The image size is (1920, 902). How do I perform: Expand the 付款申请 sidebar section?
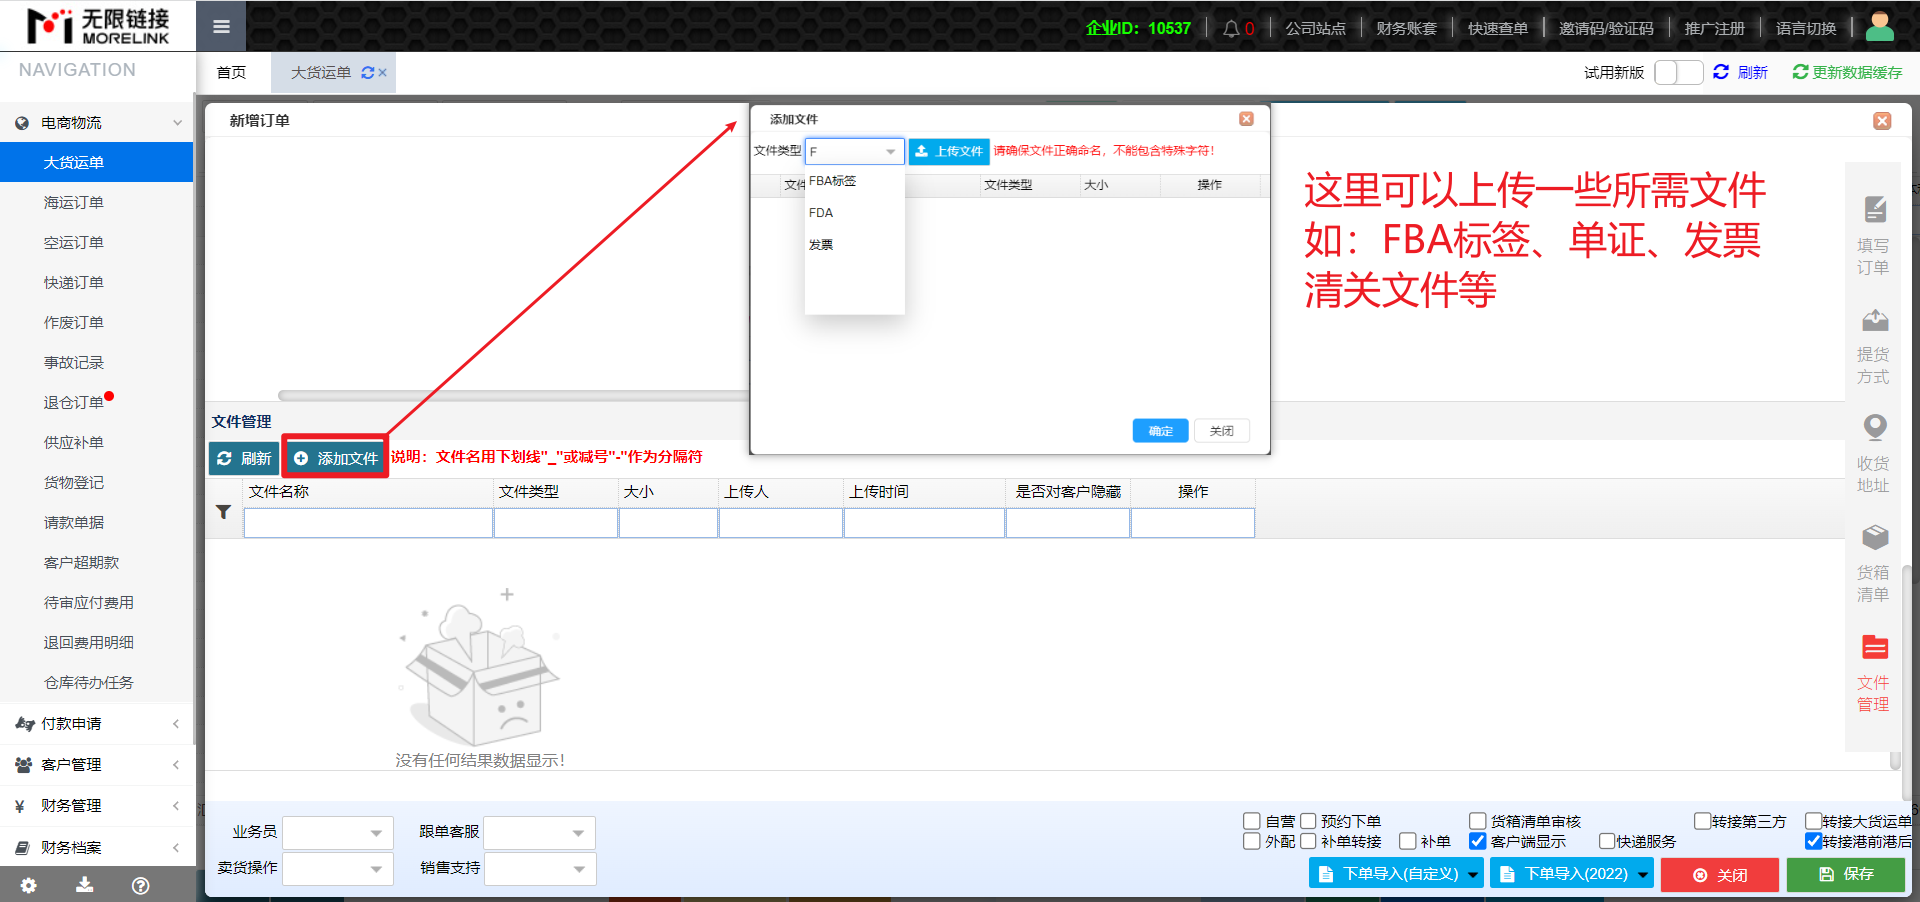97,723
